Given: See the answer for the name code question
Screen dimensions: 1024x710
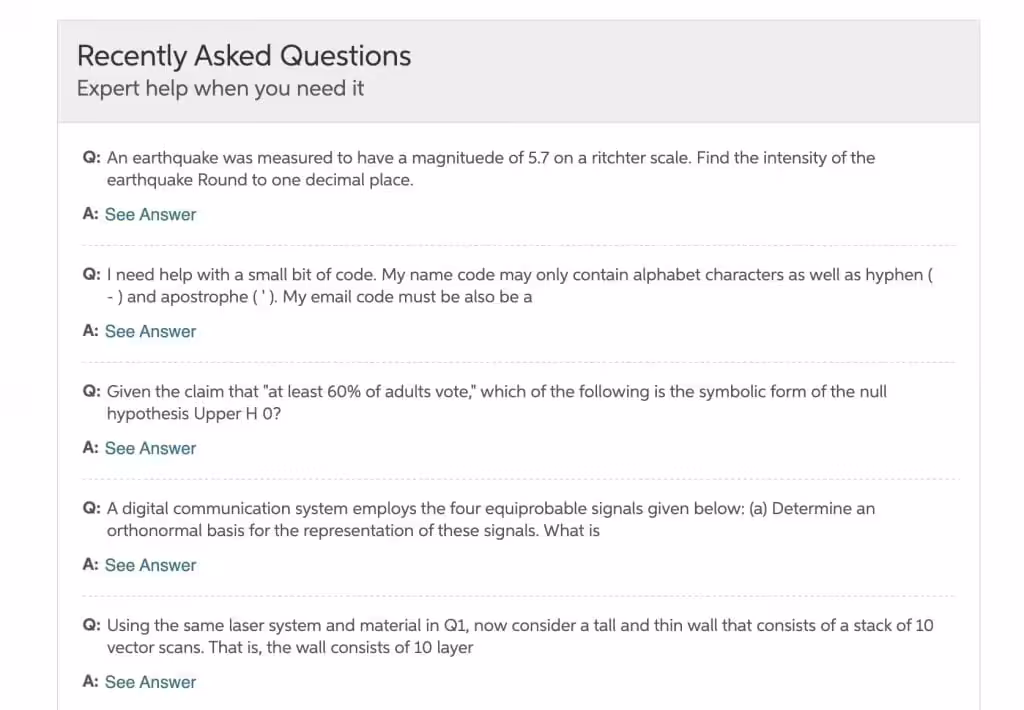Looking at the screenshot, I should 150,331.
